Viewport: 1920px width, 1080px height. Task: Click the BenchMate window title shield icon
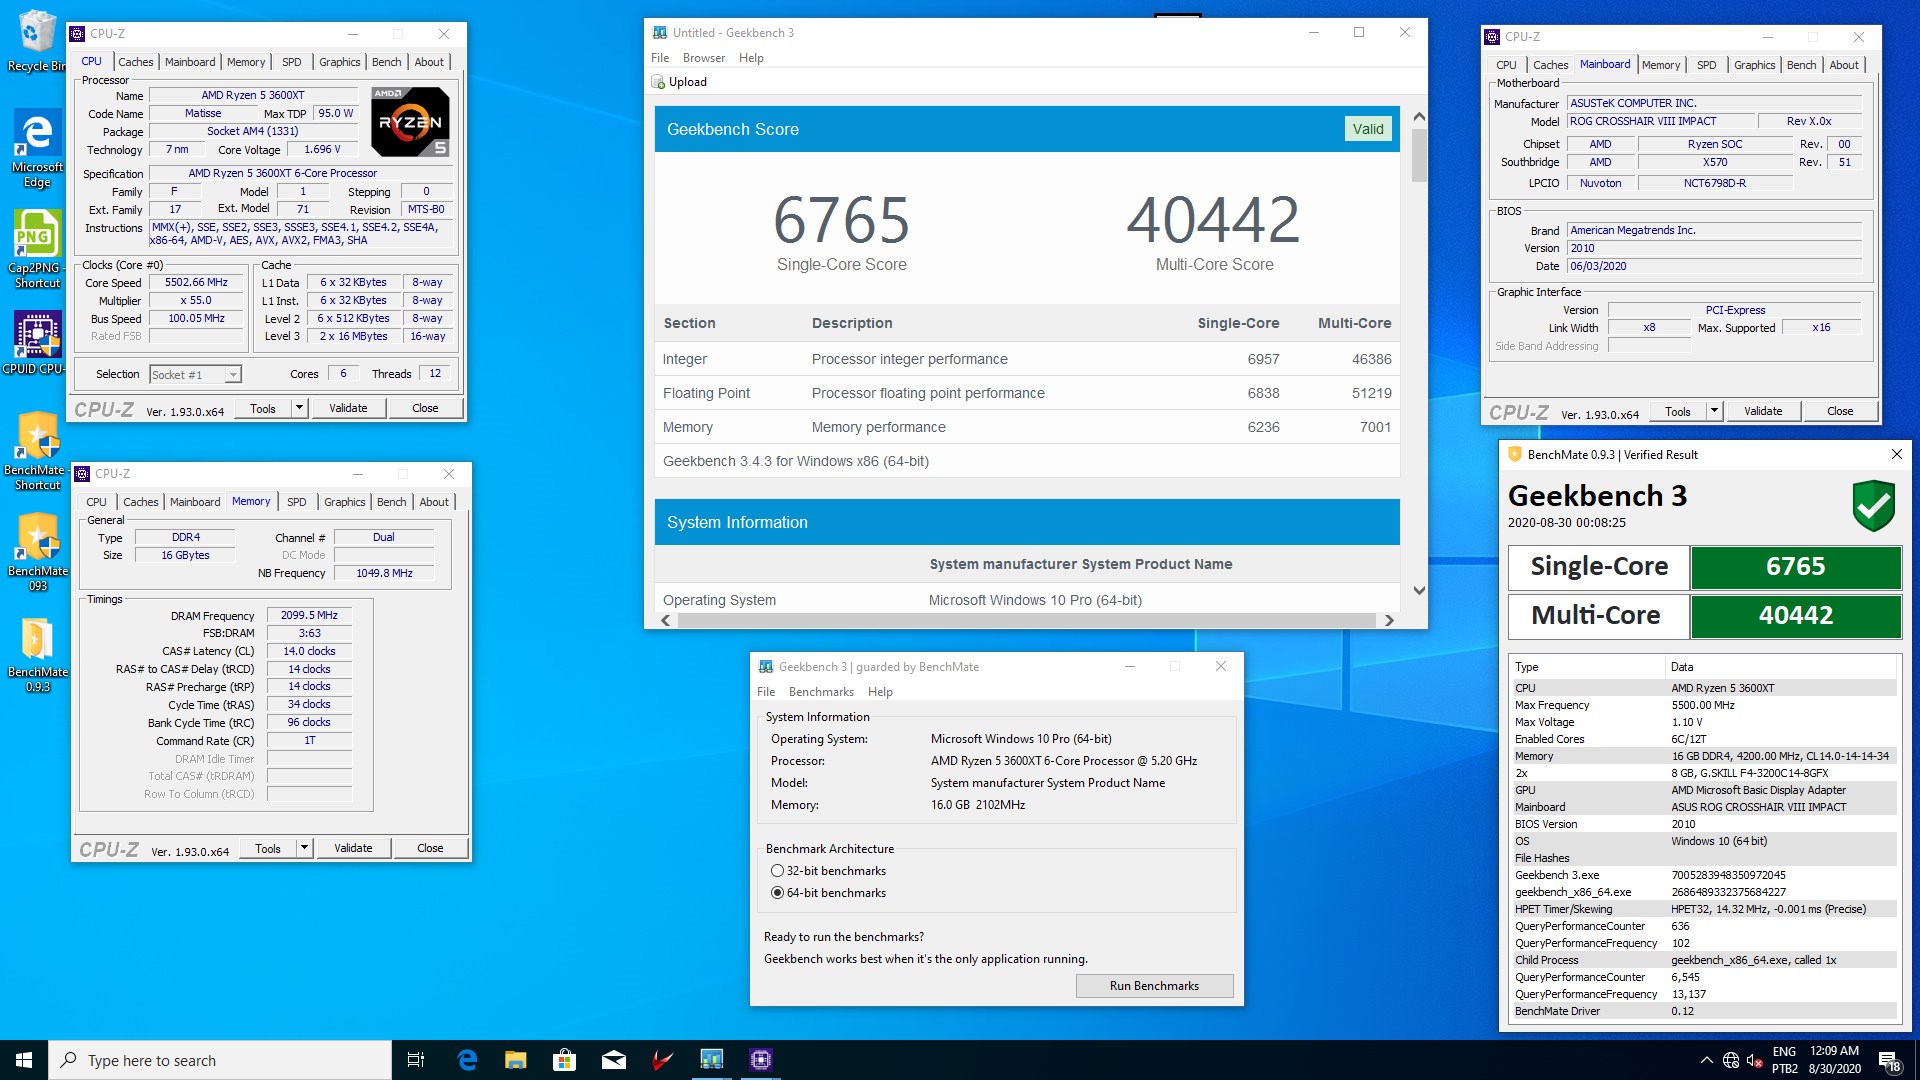[x=1514, y=454]
